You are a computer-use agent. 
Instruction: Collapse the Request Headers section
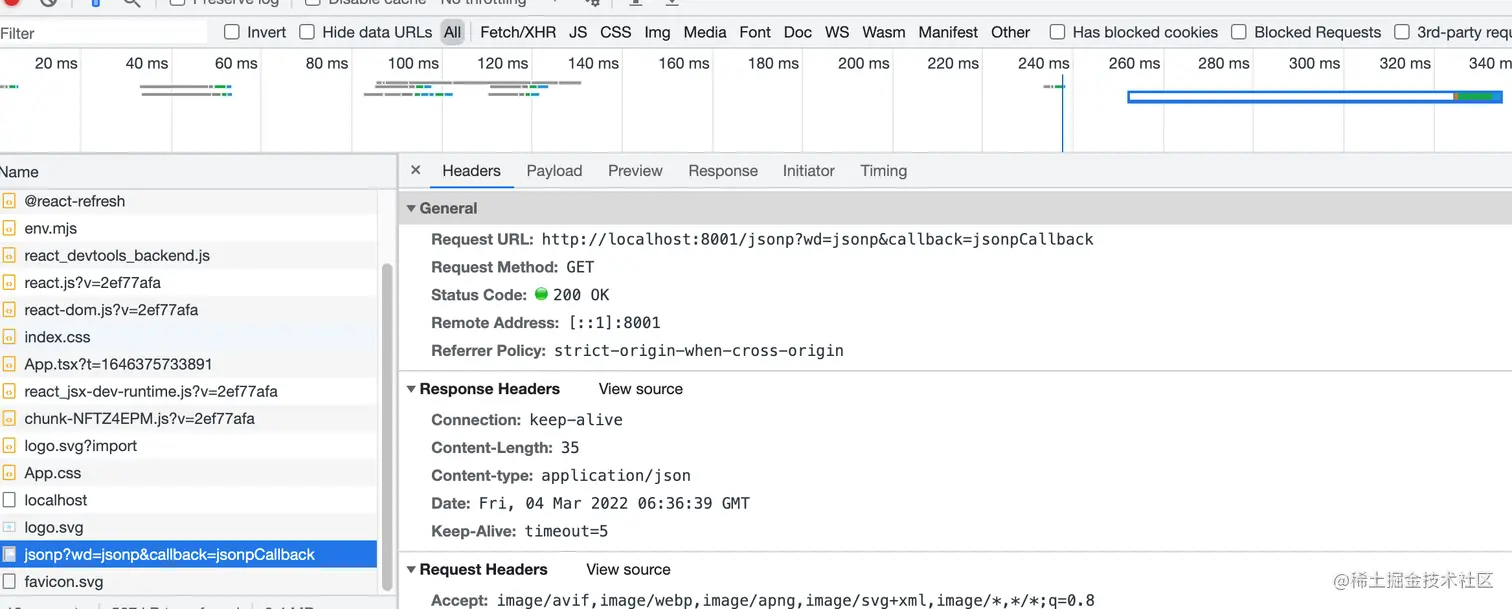tap(411, 569)
